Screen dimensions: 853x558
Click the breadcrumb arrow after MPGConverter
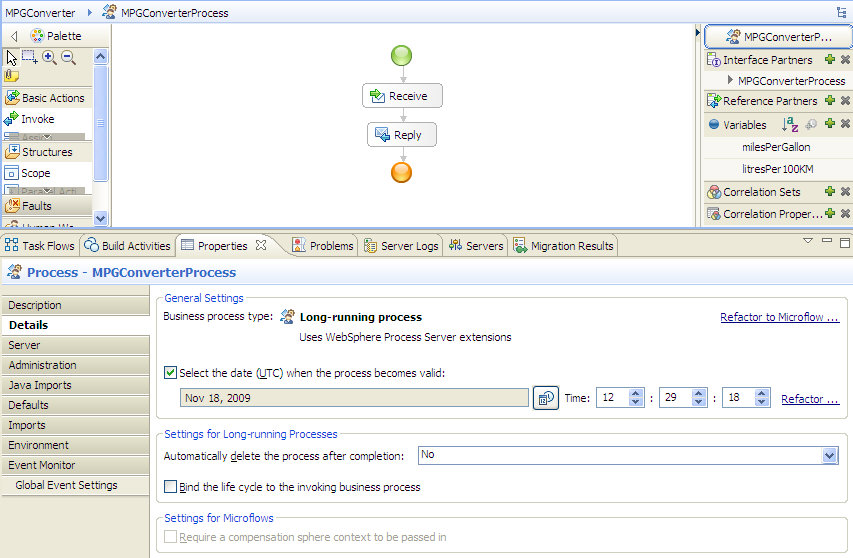coord(90,12)
